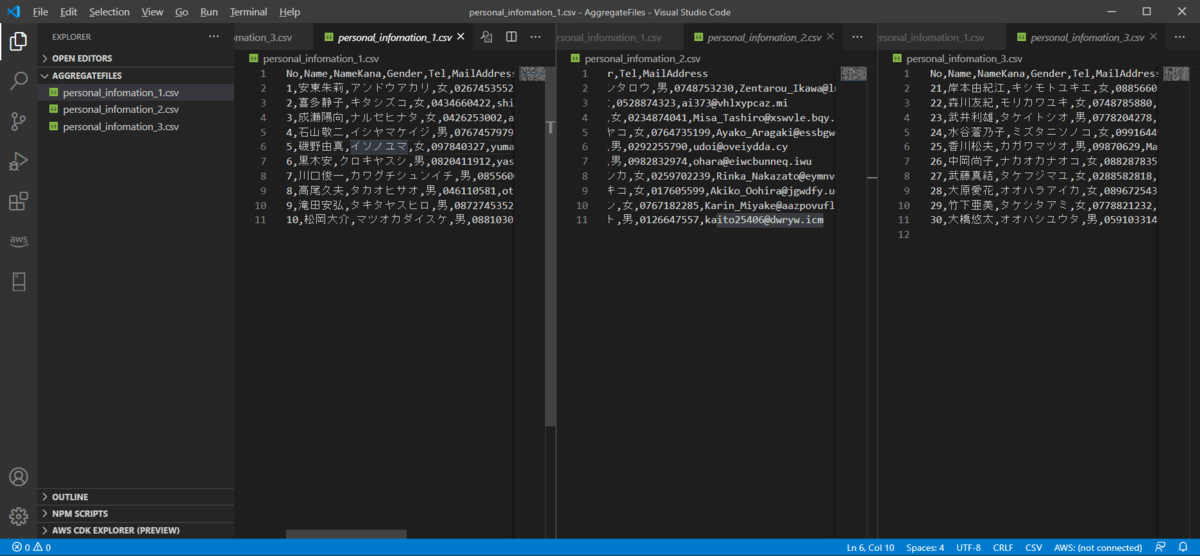
Task: Change file encoding via UTF-8
Action: (968, 547)
